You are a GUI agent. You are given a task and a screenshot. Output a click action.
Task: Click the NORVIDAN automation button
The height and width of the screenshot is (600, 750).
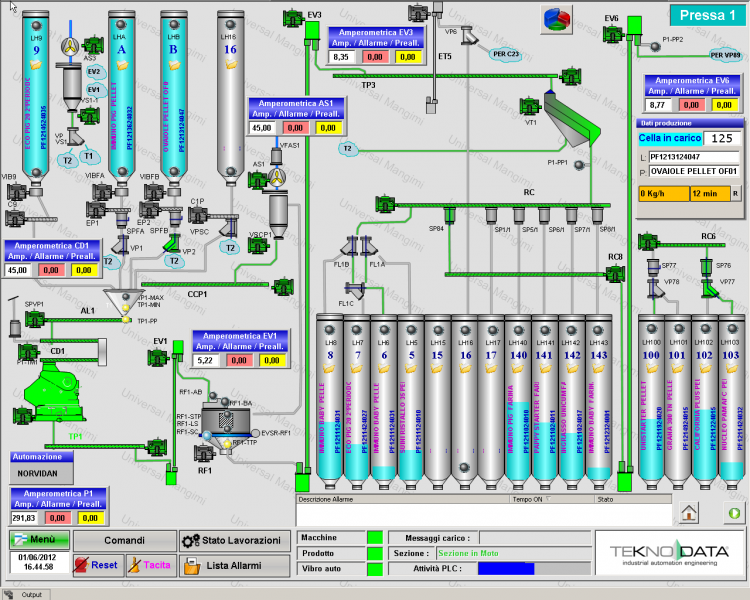42,473
